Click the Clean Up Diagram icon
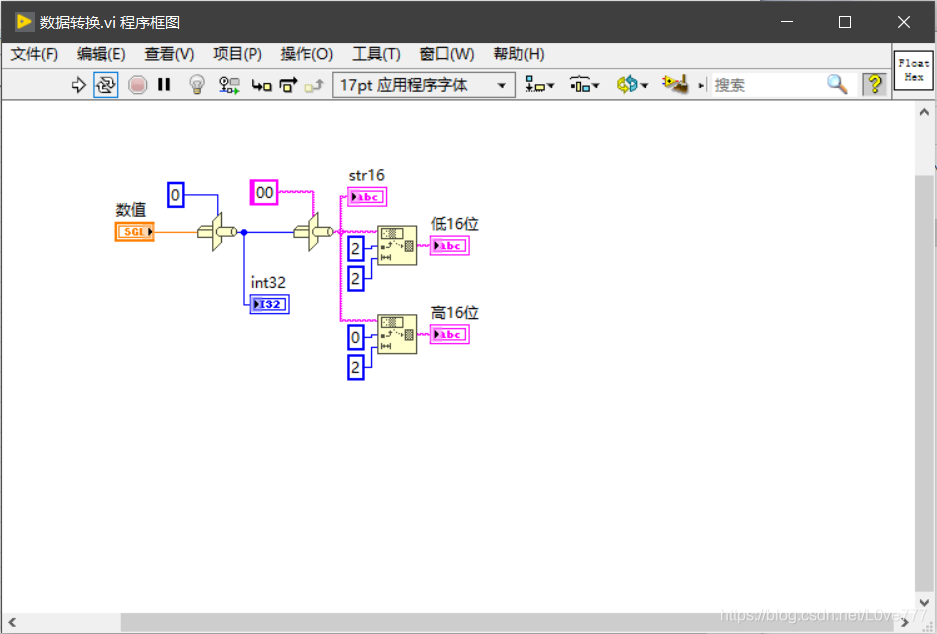The height and width of the screenshot is (634, 937). click(675, 84)
